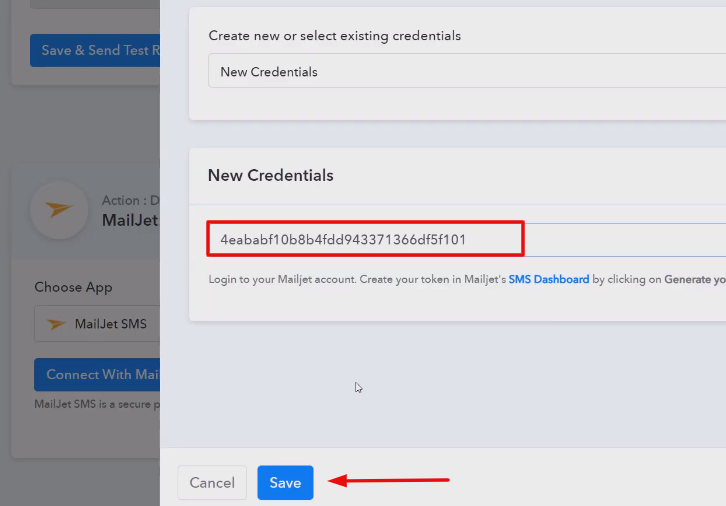Click Connect With MailJet SMS button
The width and height of the screenshot is (726, 506).
[97, 374]
